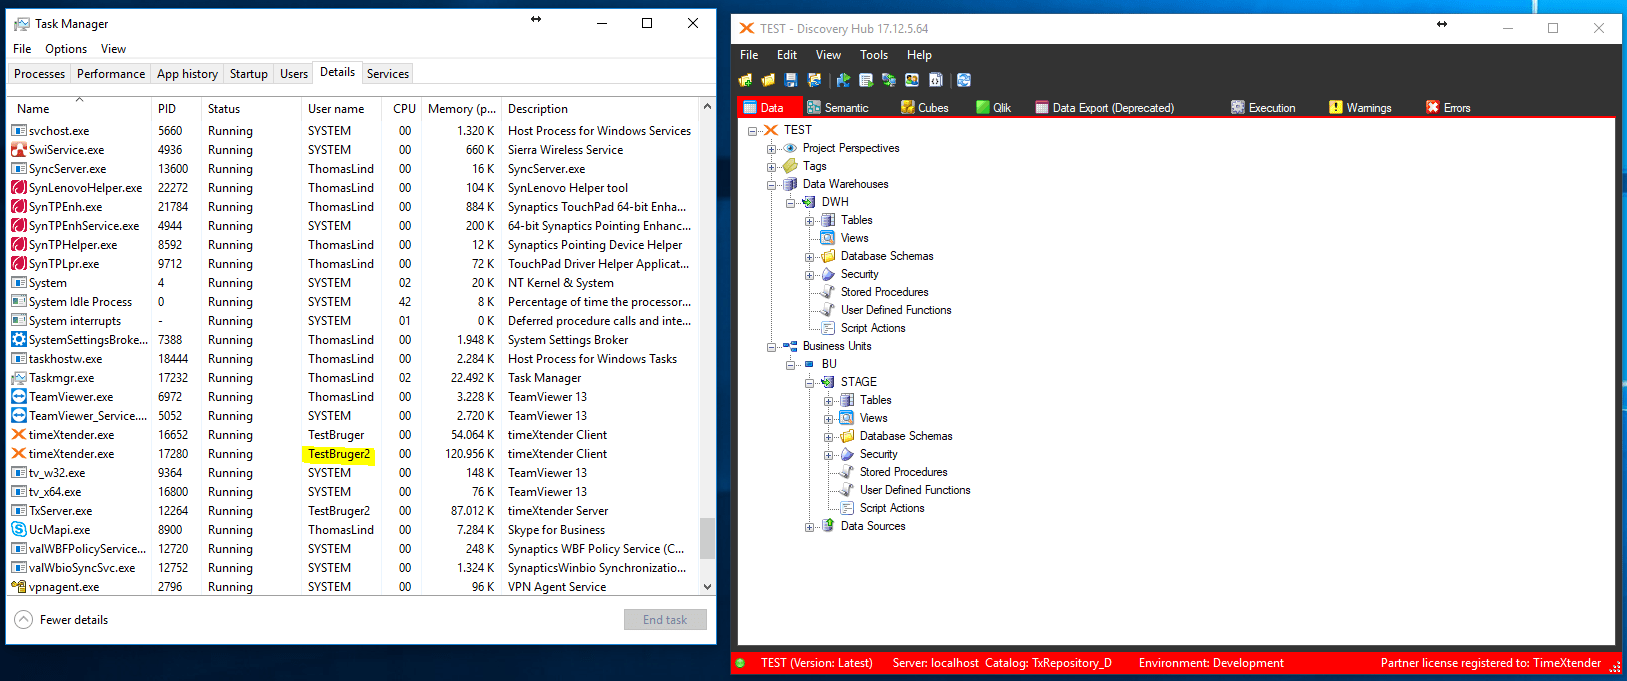Open the Tools menu in Discovery Hub
The width and height of the screenshot is (1627, 681).
873,55
